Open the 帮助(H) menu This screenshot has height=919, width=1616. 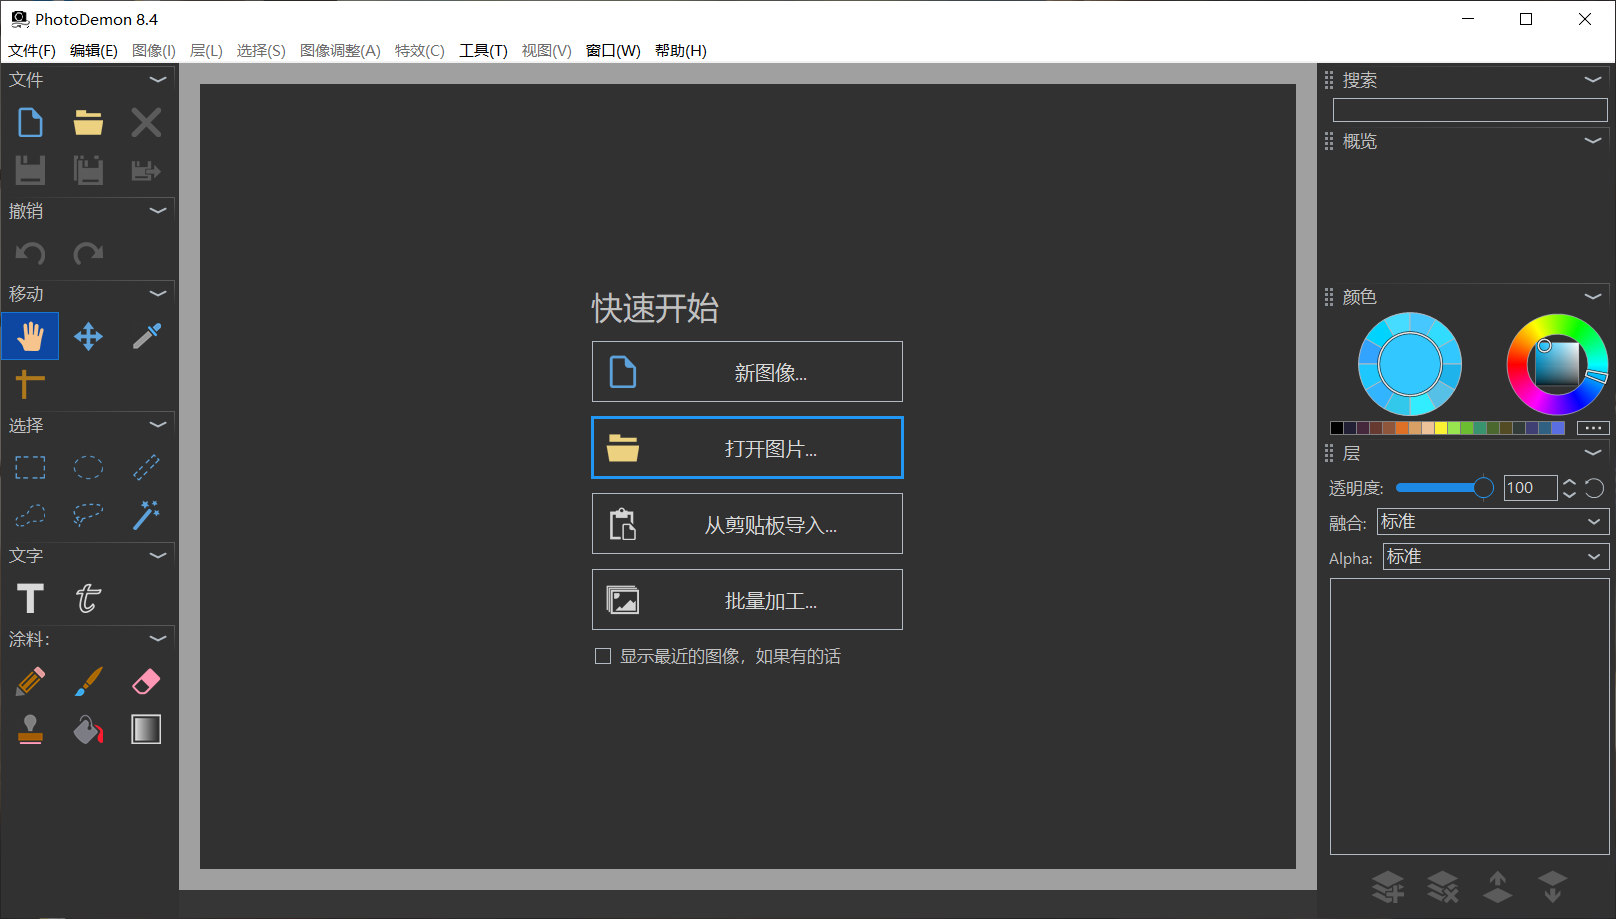tap(681, 50)
